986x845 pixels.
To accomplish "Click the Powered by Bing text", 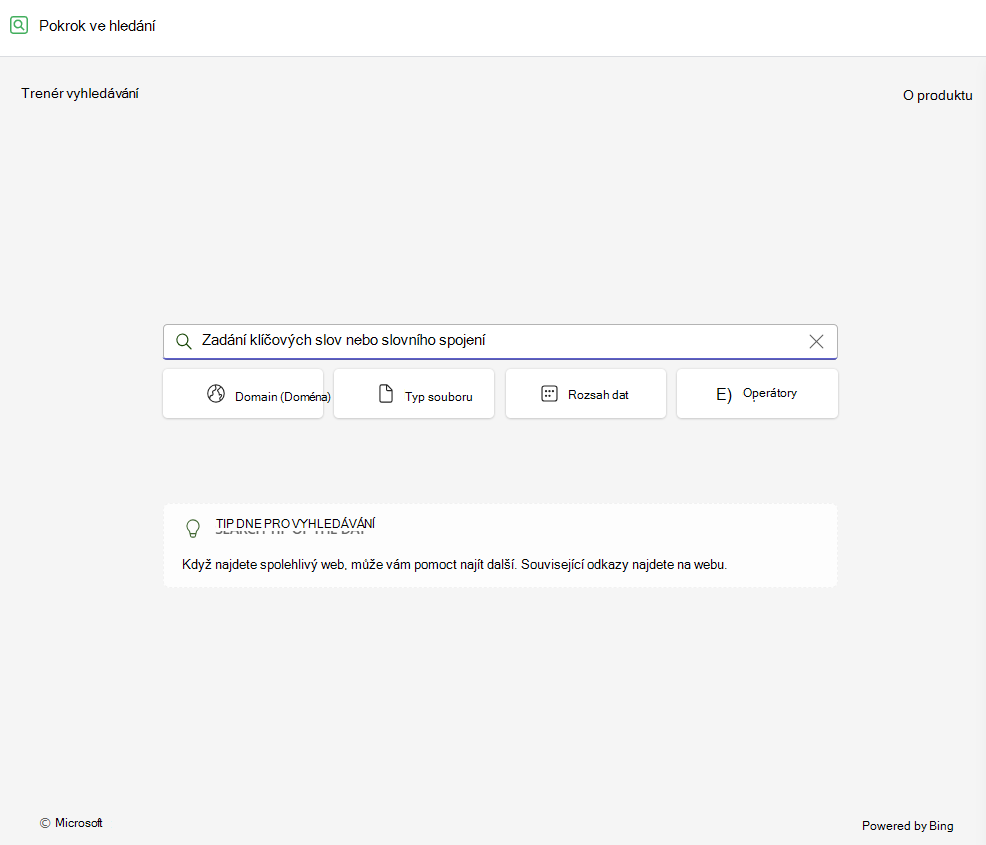I will pos(907,826).
